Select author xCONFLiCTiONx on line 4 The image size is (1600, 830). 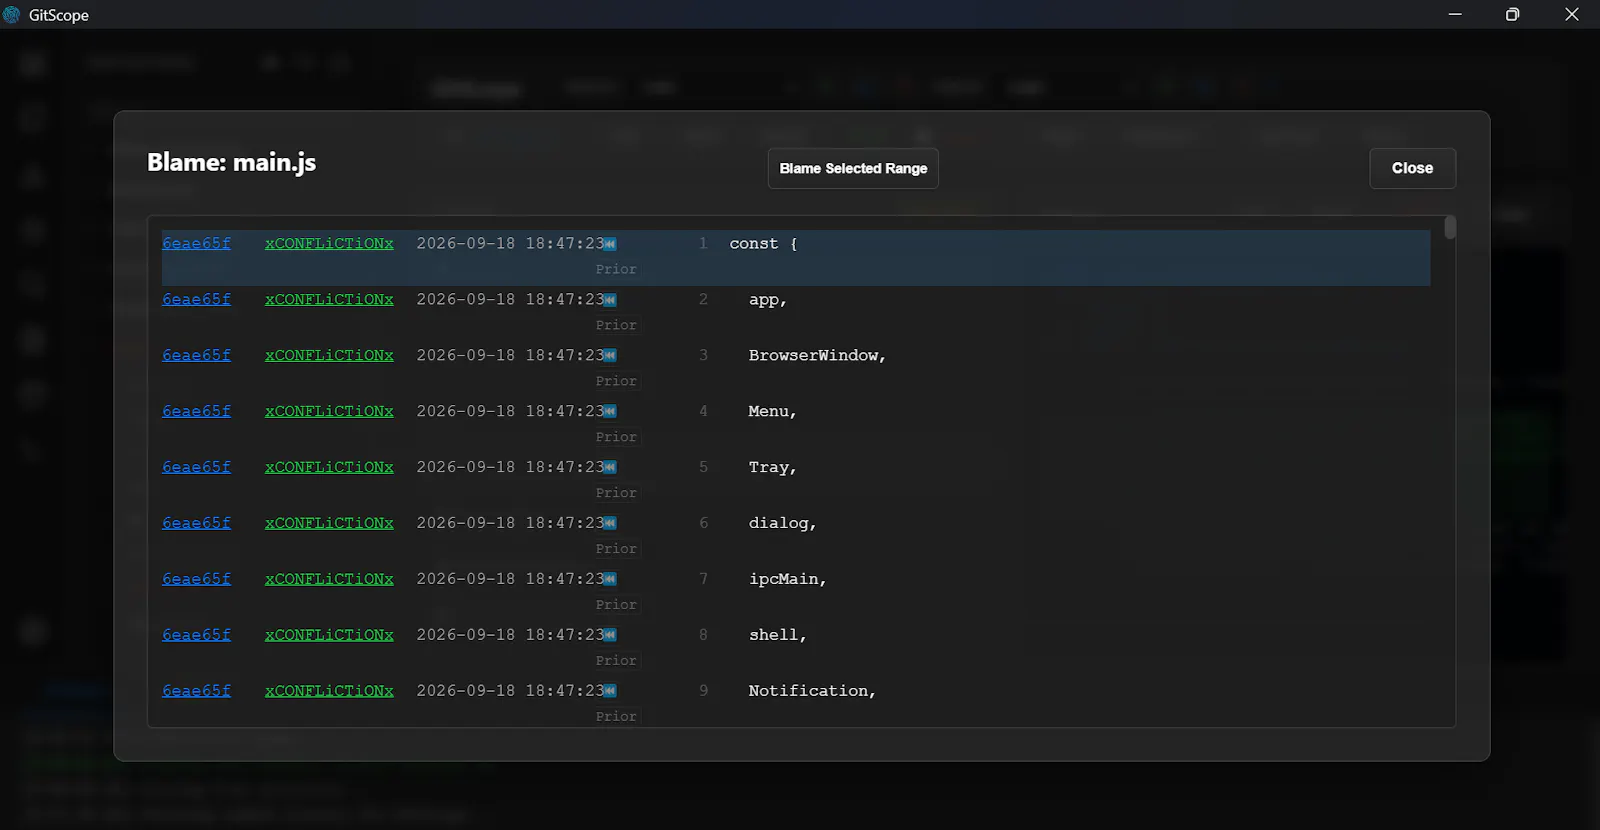[329, 411]
